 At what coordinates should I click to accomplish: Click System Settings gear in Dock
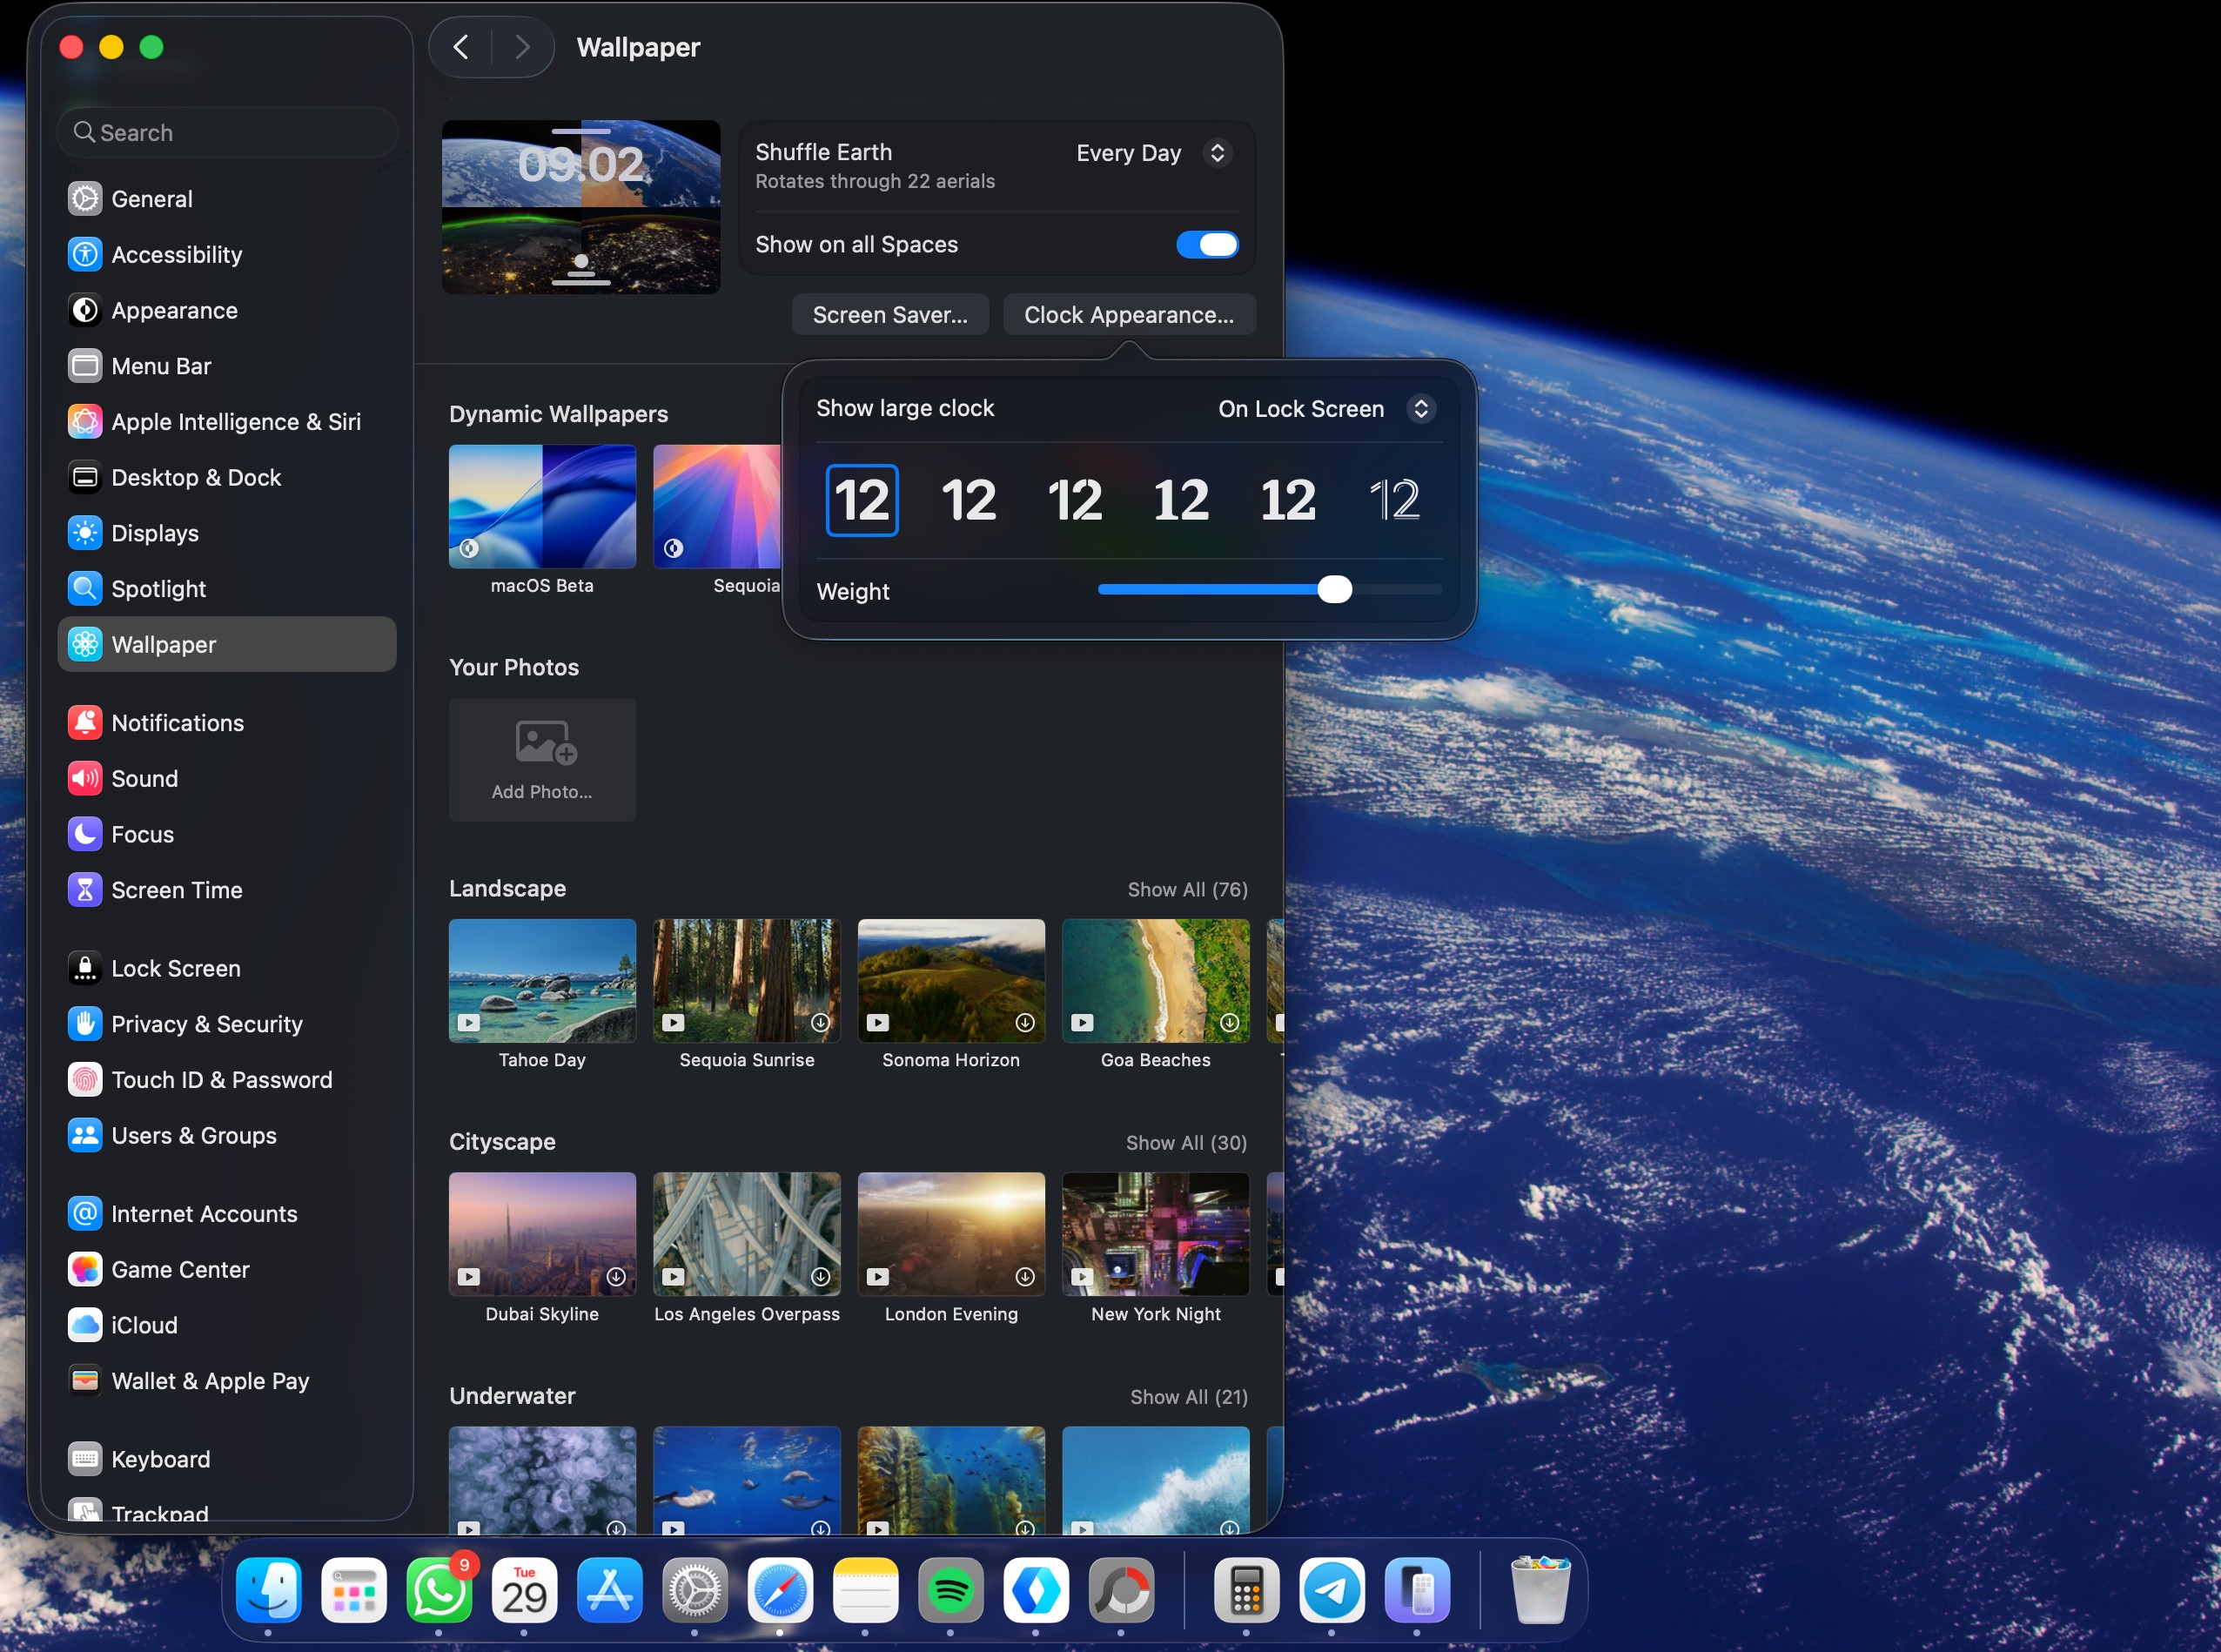[695, 1590]
